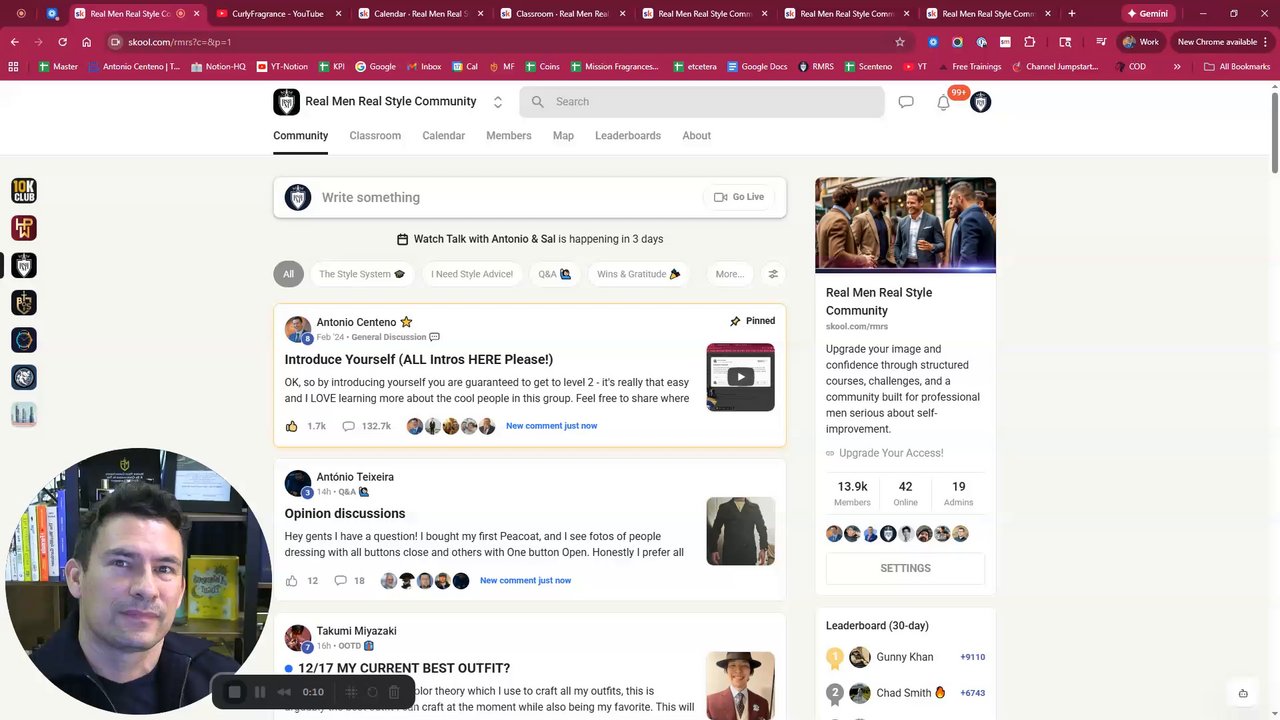Open António Teixeira's profile name

point(355,477)
